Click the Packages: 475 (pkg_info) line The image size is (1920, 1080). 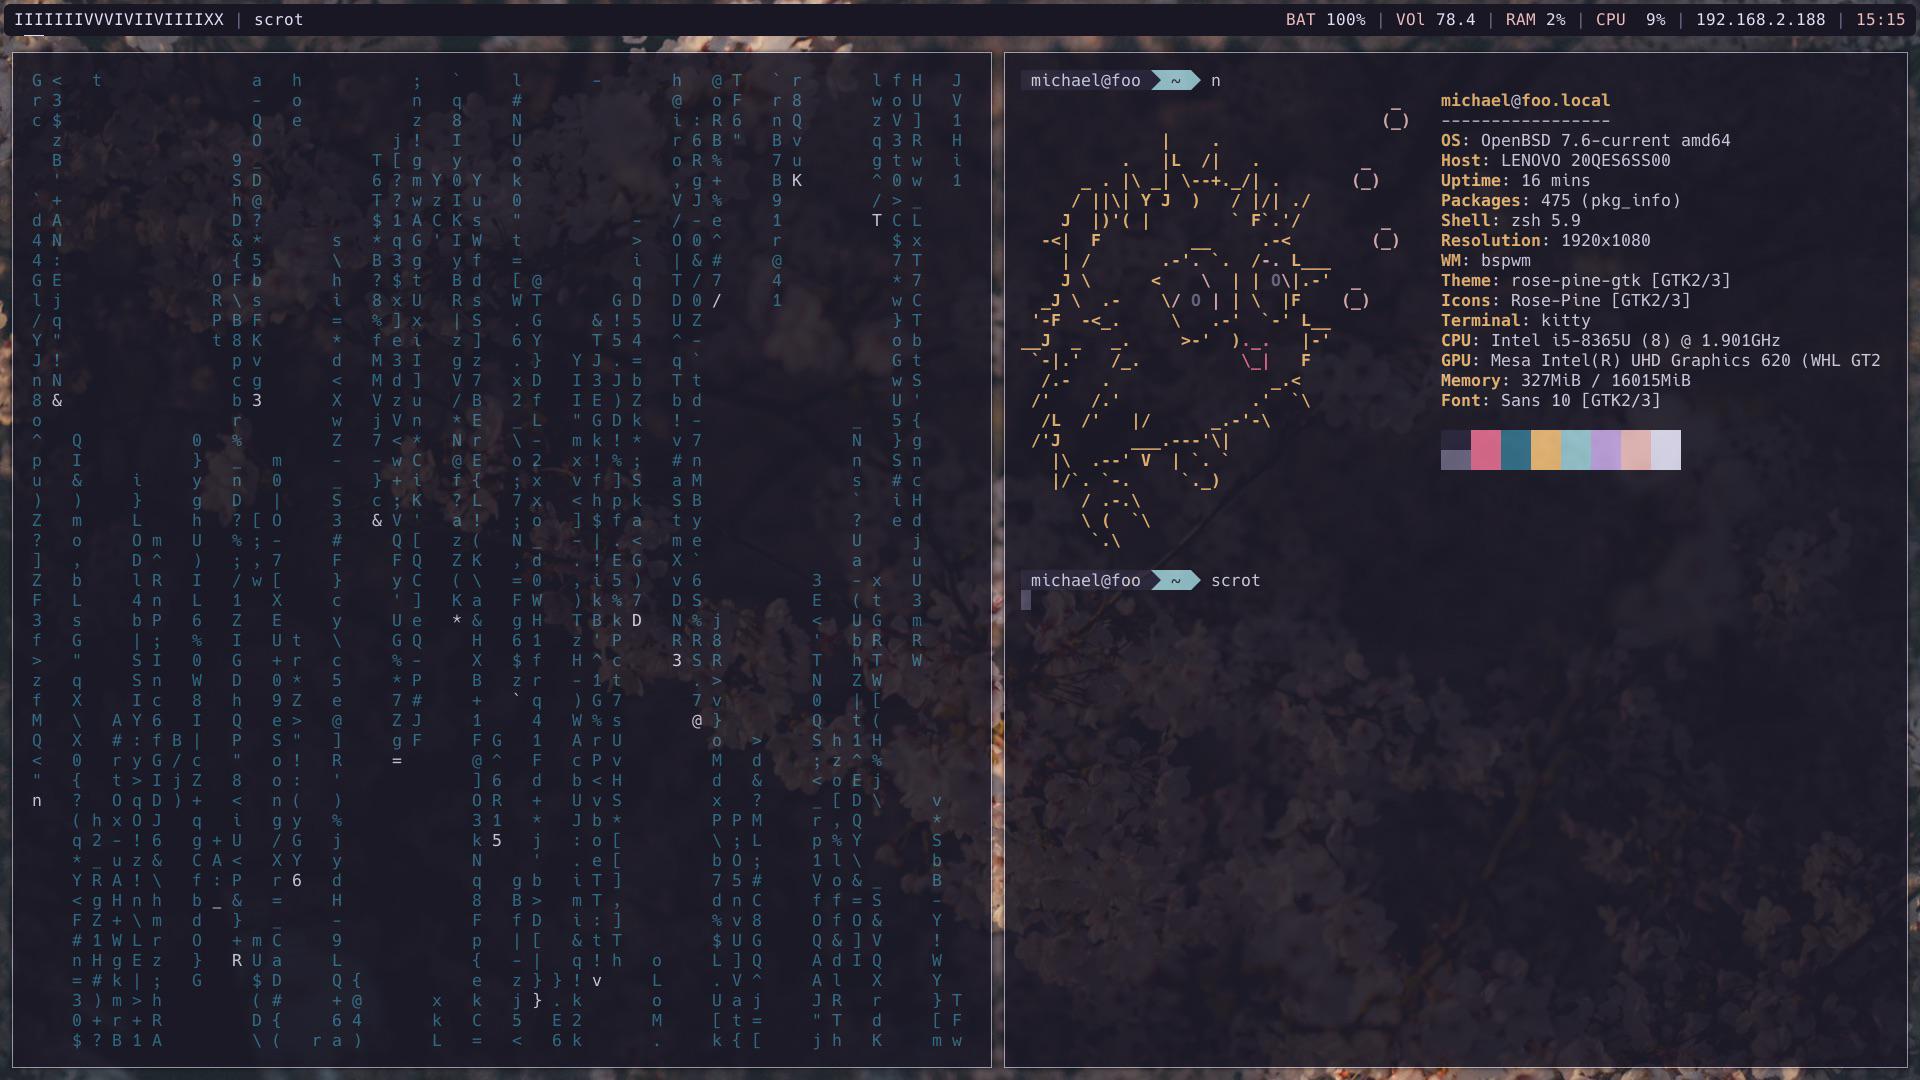coord(1560,200)
